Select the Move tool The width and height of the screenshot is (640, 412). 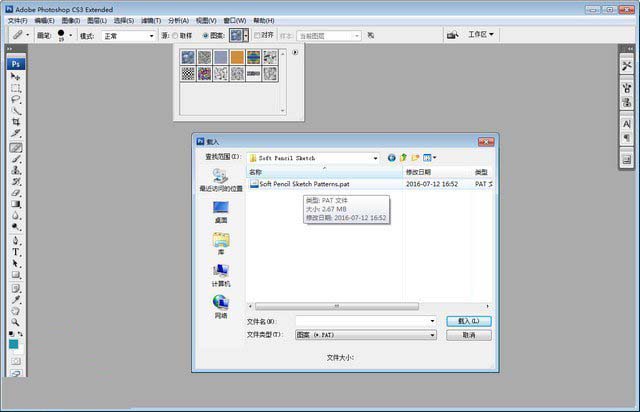[x=16, y=76]
